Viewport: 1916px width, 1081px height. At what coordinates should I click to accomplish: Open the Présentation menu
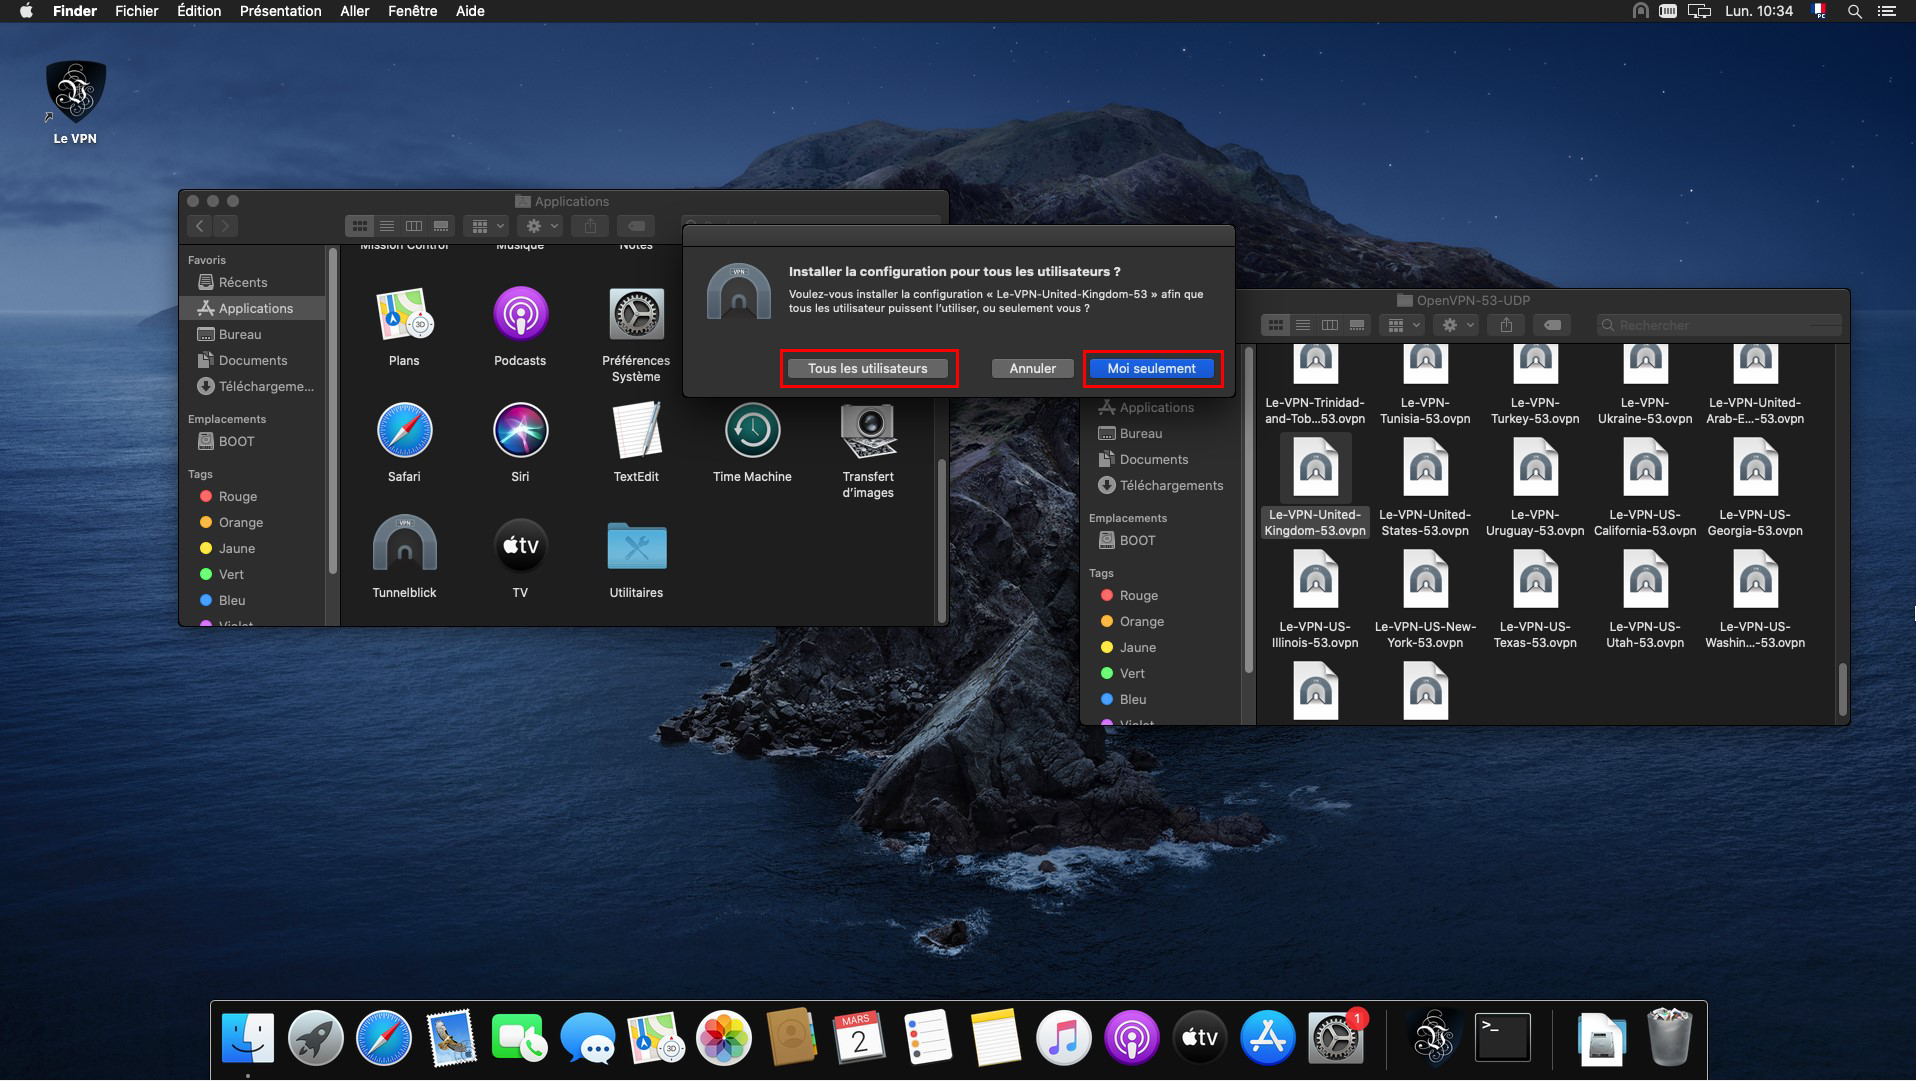tap(280, 11)
